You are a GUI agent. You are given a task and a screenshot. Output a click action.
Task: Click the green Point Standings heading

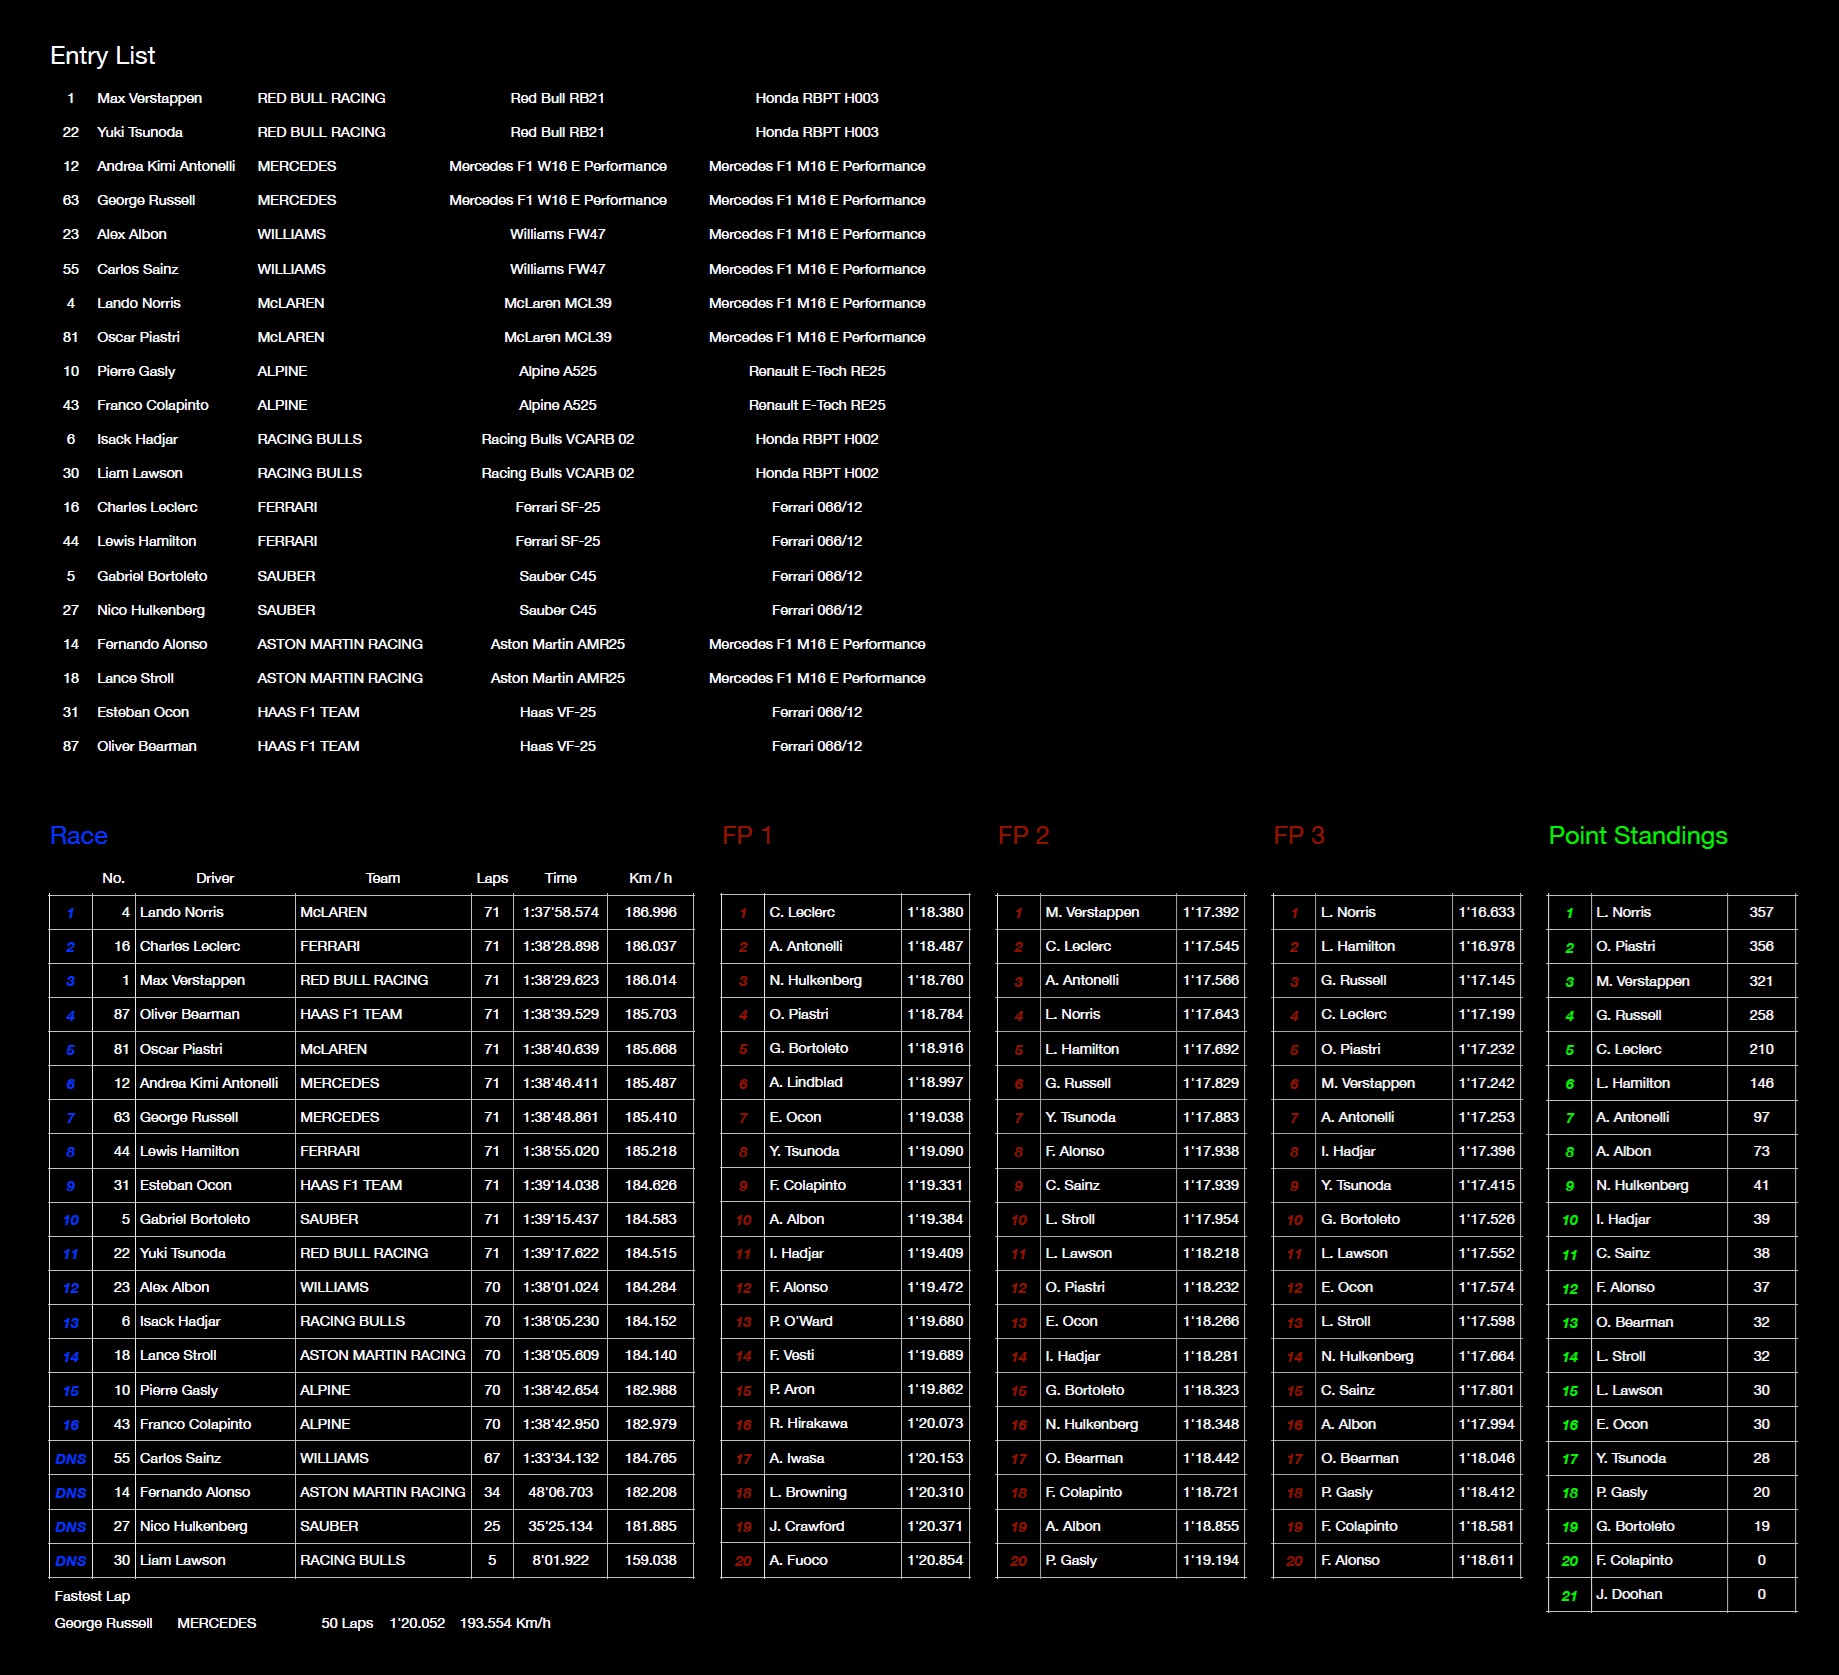point(1637,836)
